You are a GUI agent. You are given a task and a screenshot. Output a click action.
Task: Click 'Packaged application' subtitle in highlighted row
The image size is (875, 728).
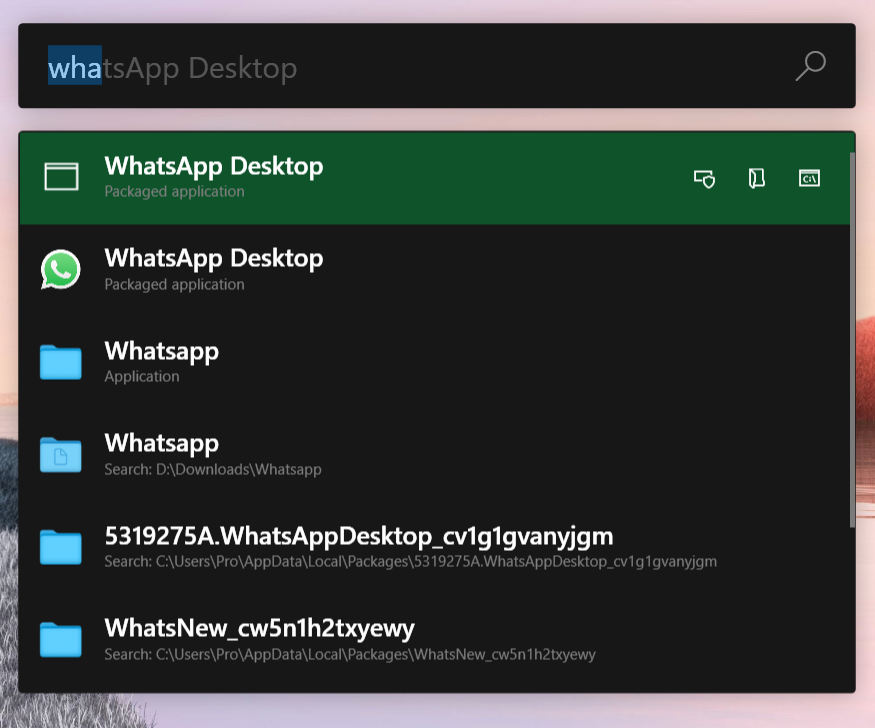174,191
